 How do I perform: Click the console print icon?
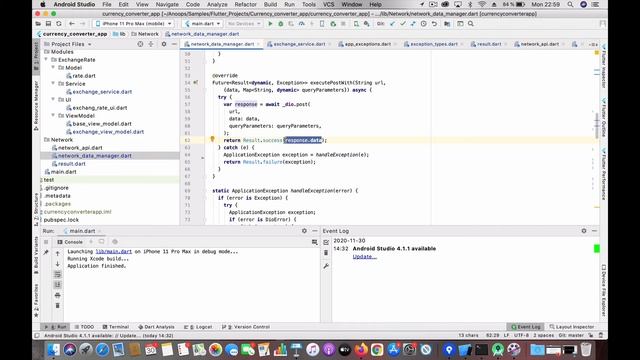point(58,295)
